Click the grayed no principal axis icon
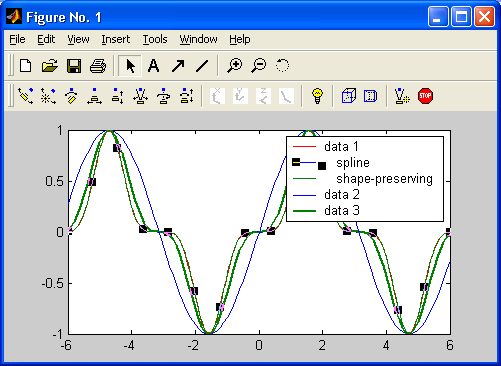Viewport: 501px width, 366px height. pyautogui.click(x=286, y=96)
